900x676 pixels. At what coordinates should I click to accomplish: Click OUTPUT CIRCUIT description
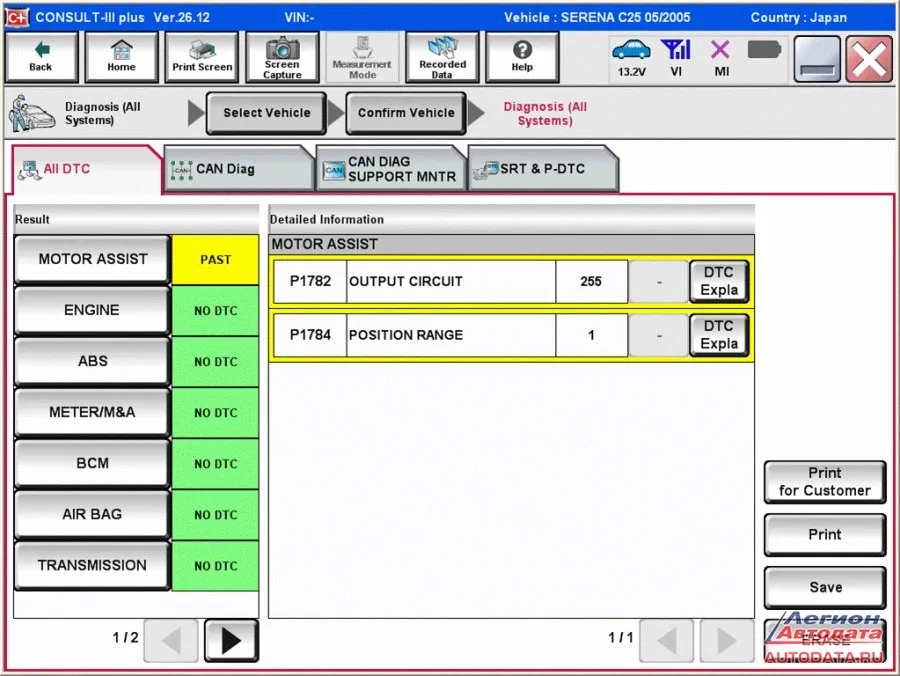coord(451,281)
